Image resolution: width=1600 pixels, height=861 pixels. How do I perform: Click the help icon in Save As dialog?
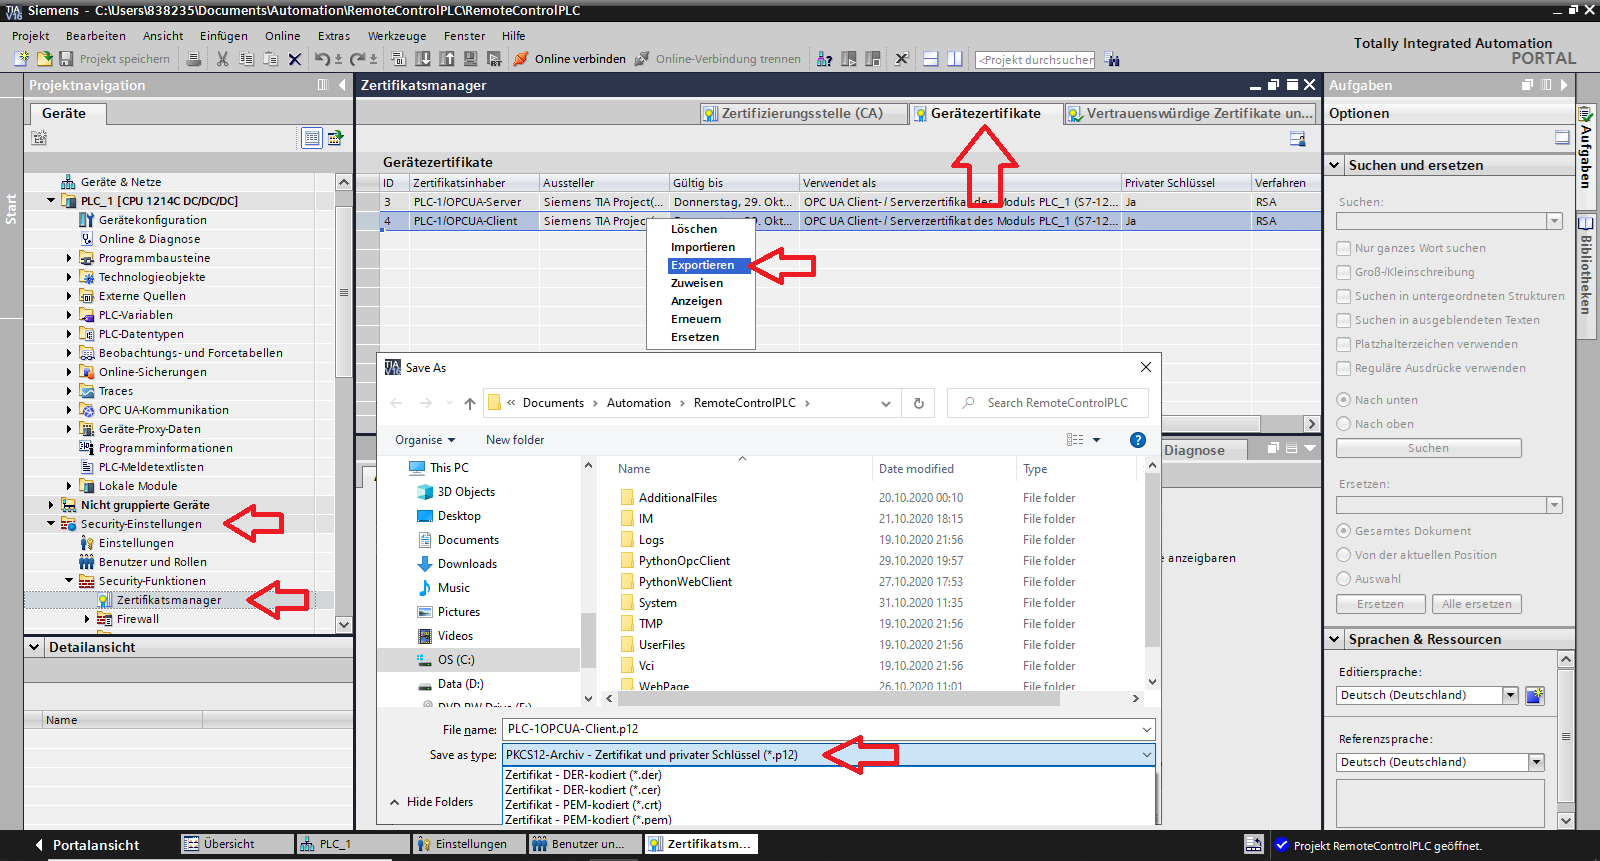tap(1137, 440)
